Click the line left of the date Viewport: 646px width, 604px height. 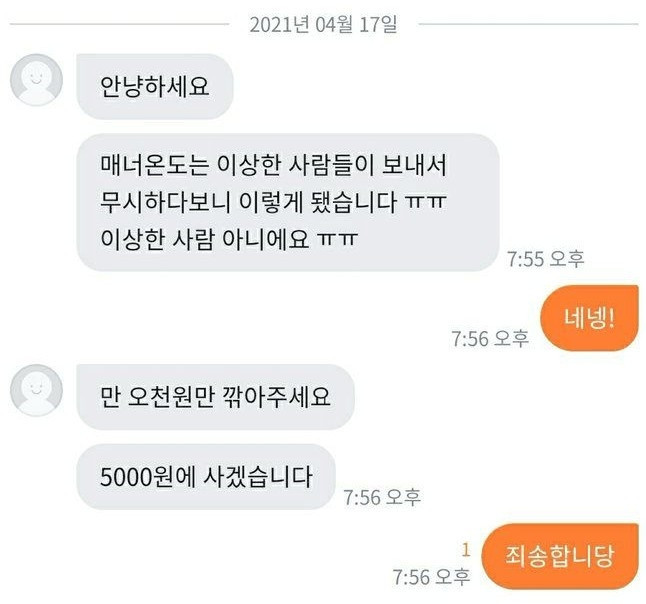(x=119, y=24)
